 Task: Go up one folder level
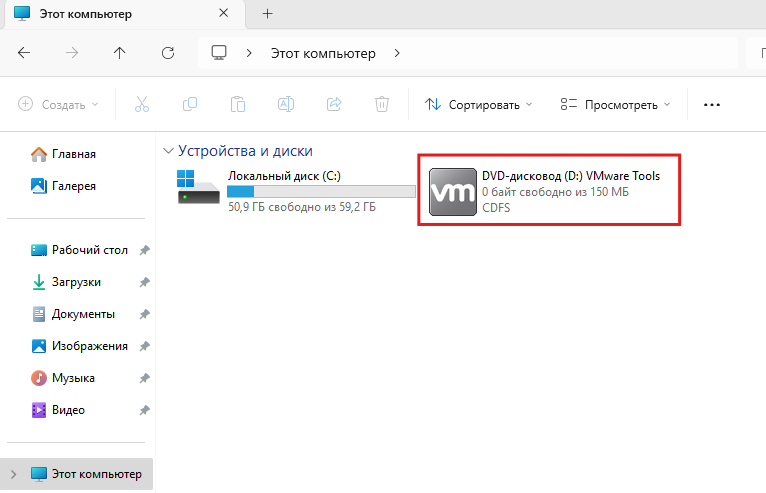[120, 53]
